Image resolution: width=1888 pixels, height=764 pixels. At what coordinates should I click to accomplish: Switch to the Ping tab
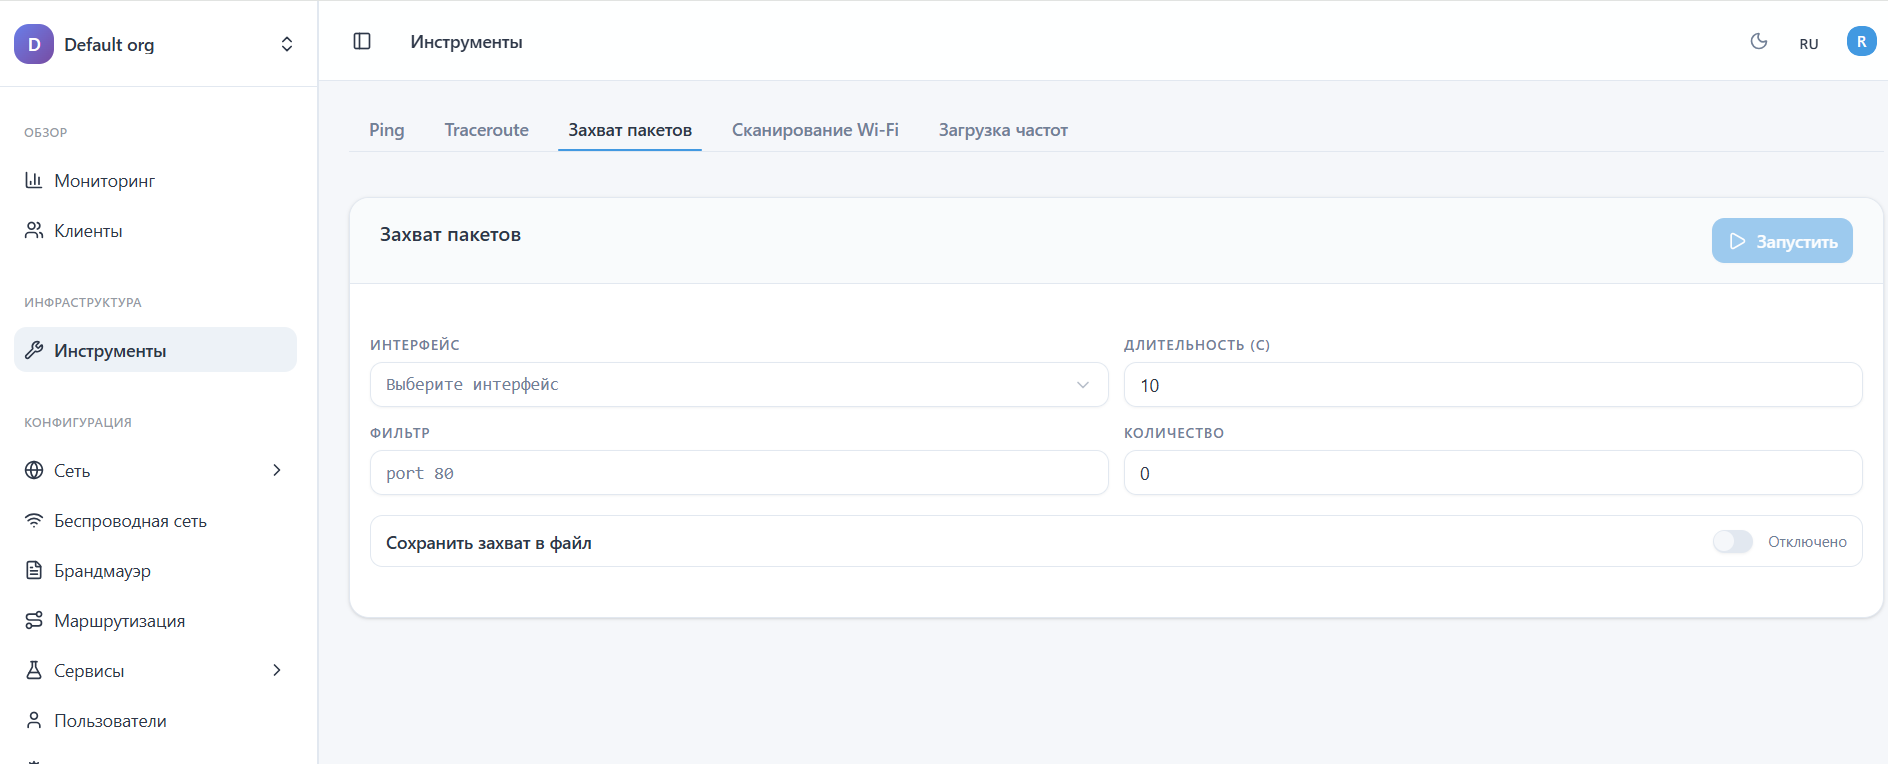point(386,130)
